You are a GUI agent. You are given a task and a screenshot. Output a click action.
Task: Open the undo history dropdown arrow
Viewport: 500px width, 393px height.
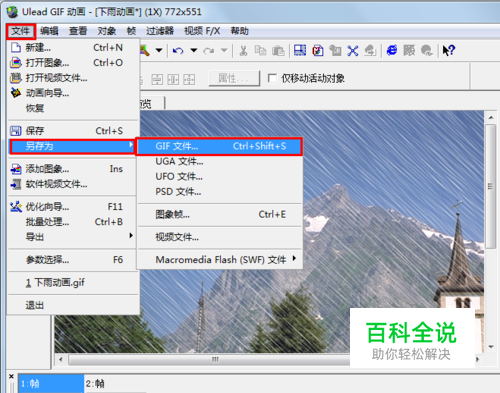194,51
